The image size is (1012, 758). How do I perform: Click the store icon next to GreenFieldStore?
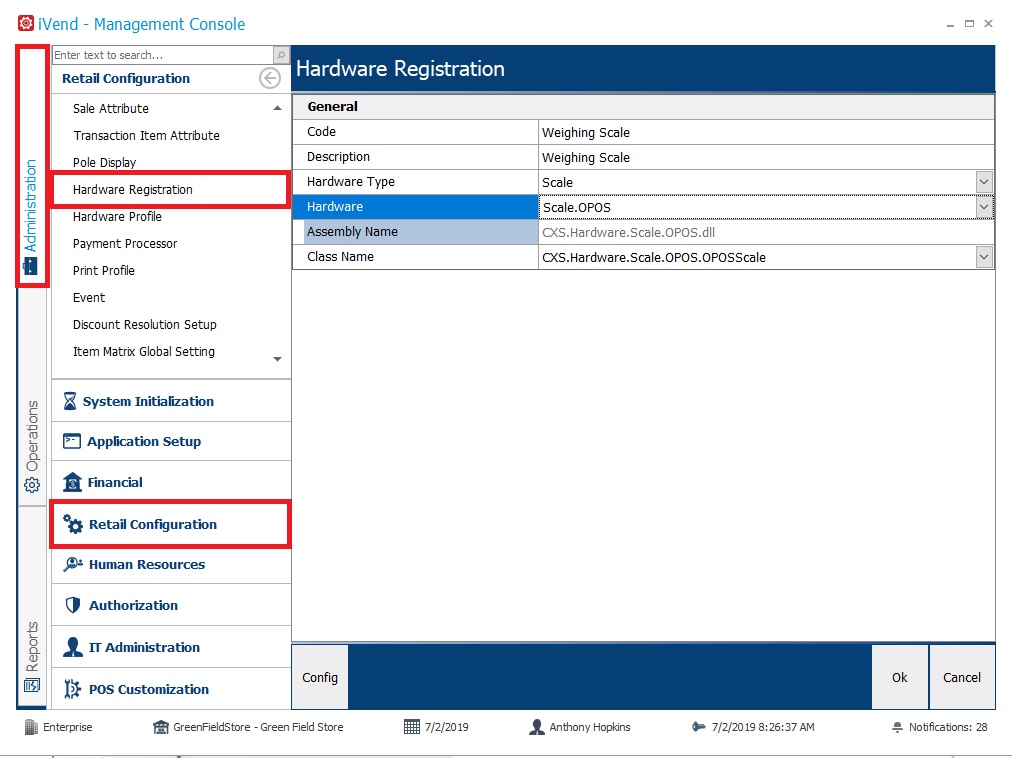(x=161, y=727)
